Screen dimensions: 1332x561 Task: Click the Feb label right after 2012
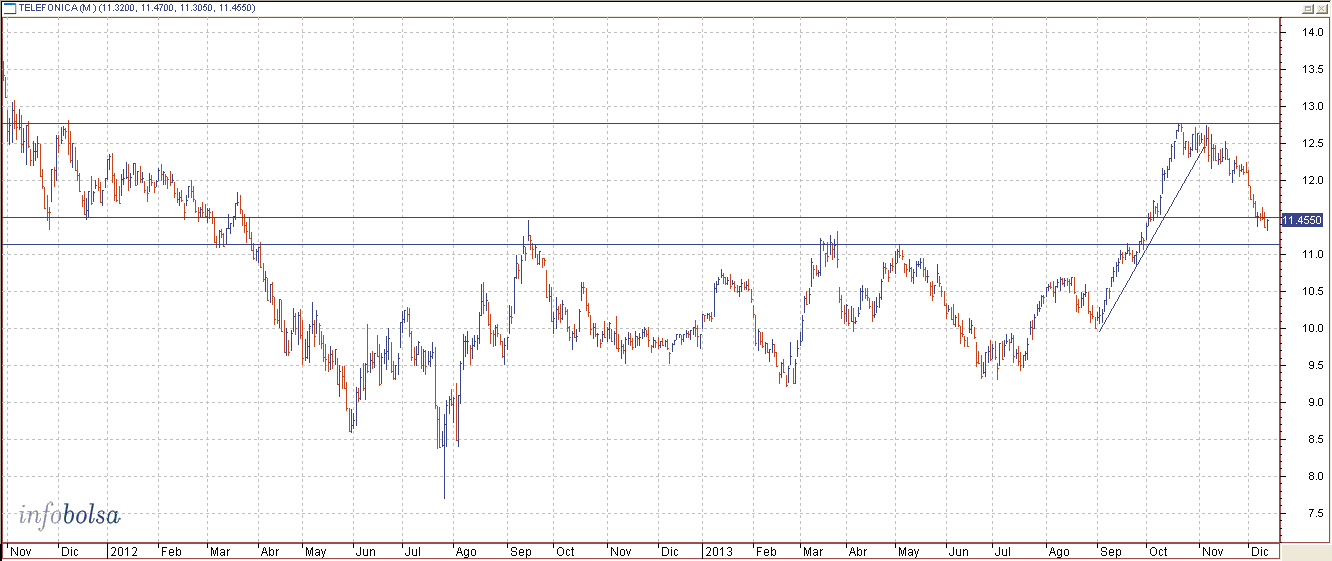point(171,552)
